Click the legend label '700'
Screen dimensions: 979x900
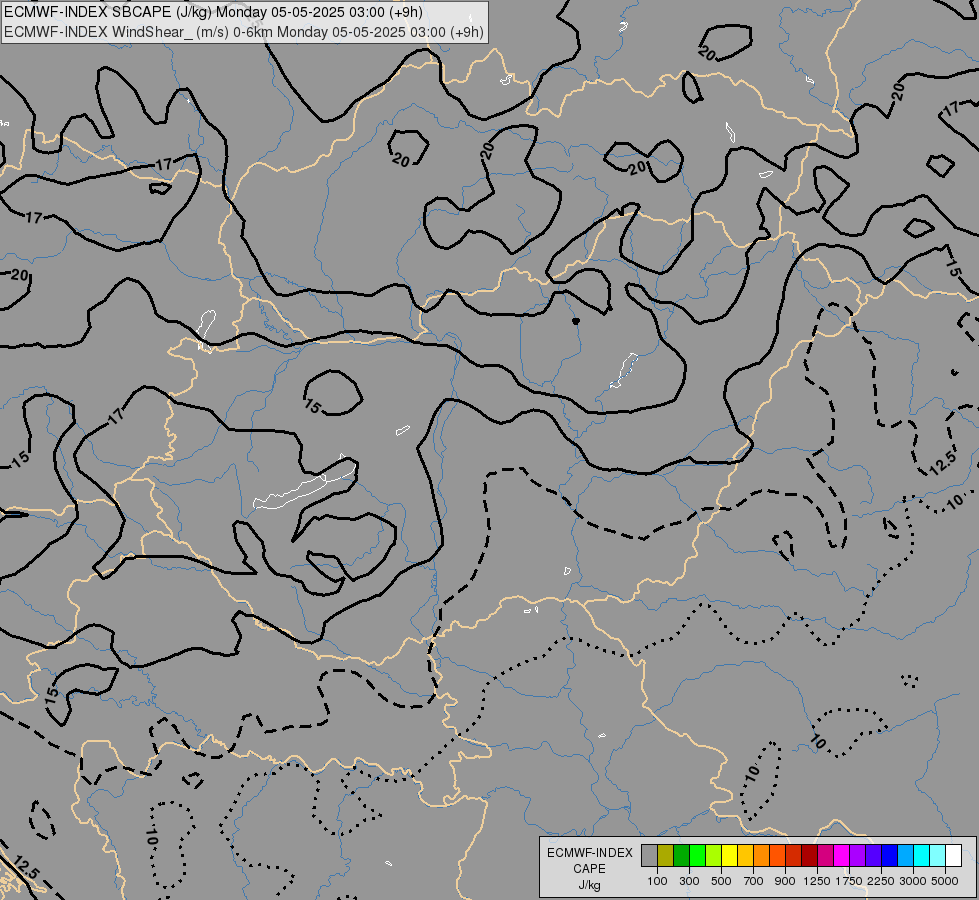point(754,881)
